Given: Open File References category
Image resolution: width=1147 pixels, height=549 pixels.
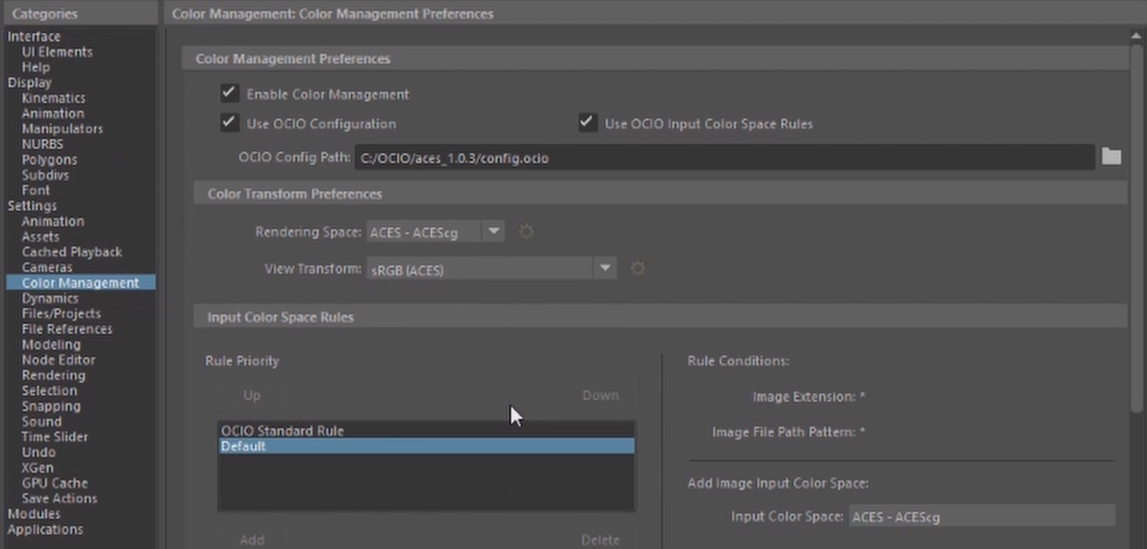Looking at the screenshot, I should click(x=67, y=329).
